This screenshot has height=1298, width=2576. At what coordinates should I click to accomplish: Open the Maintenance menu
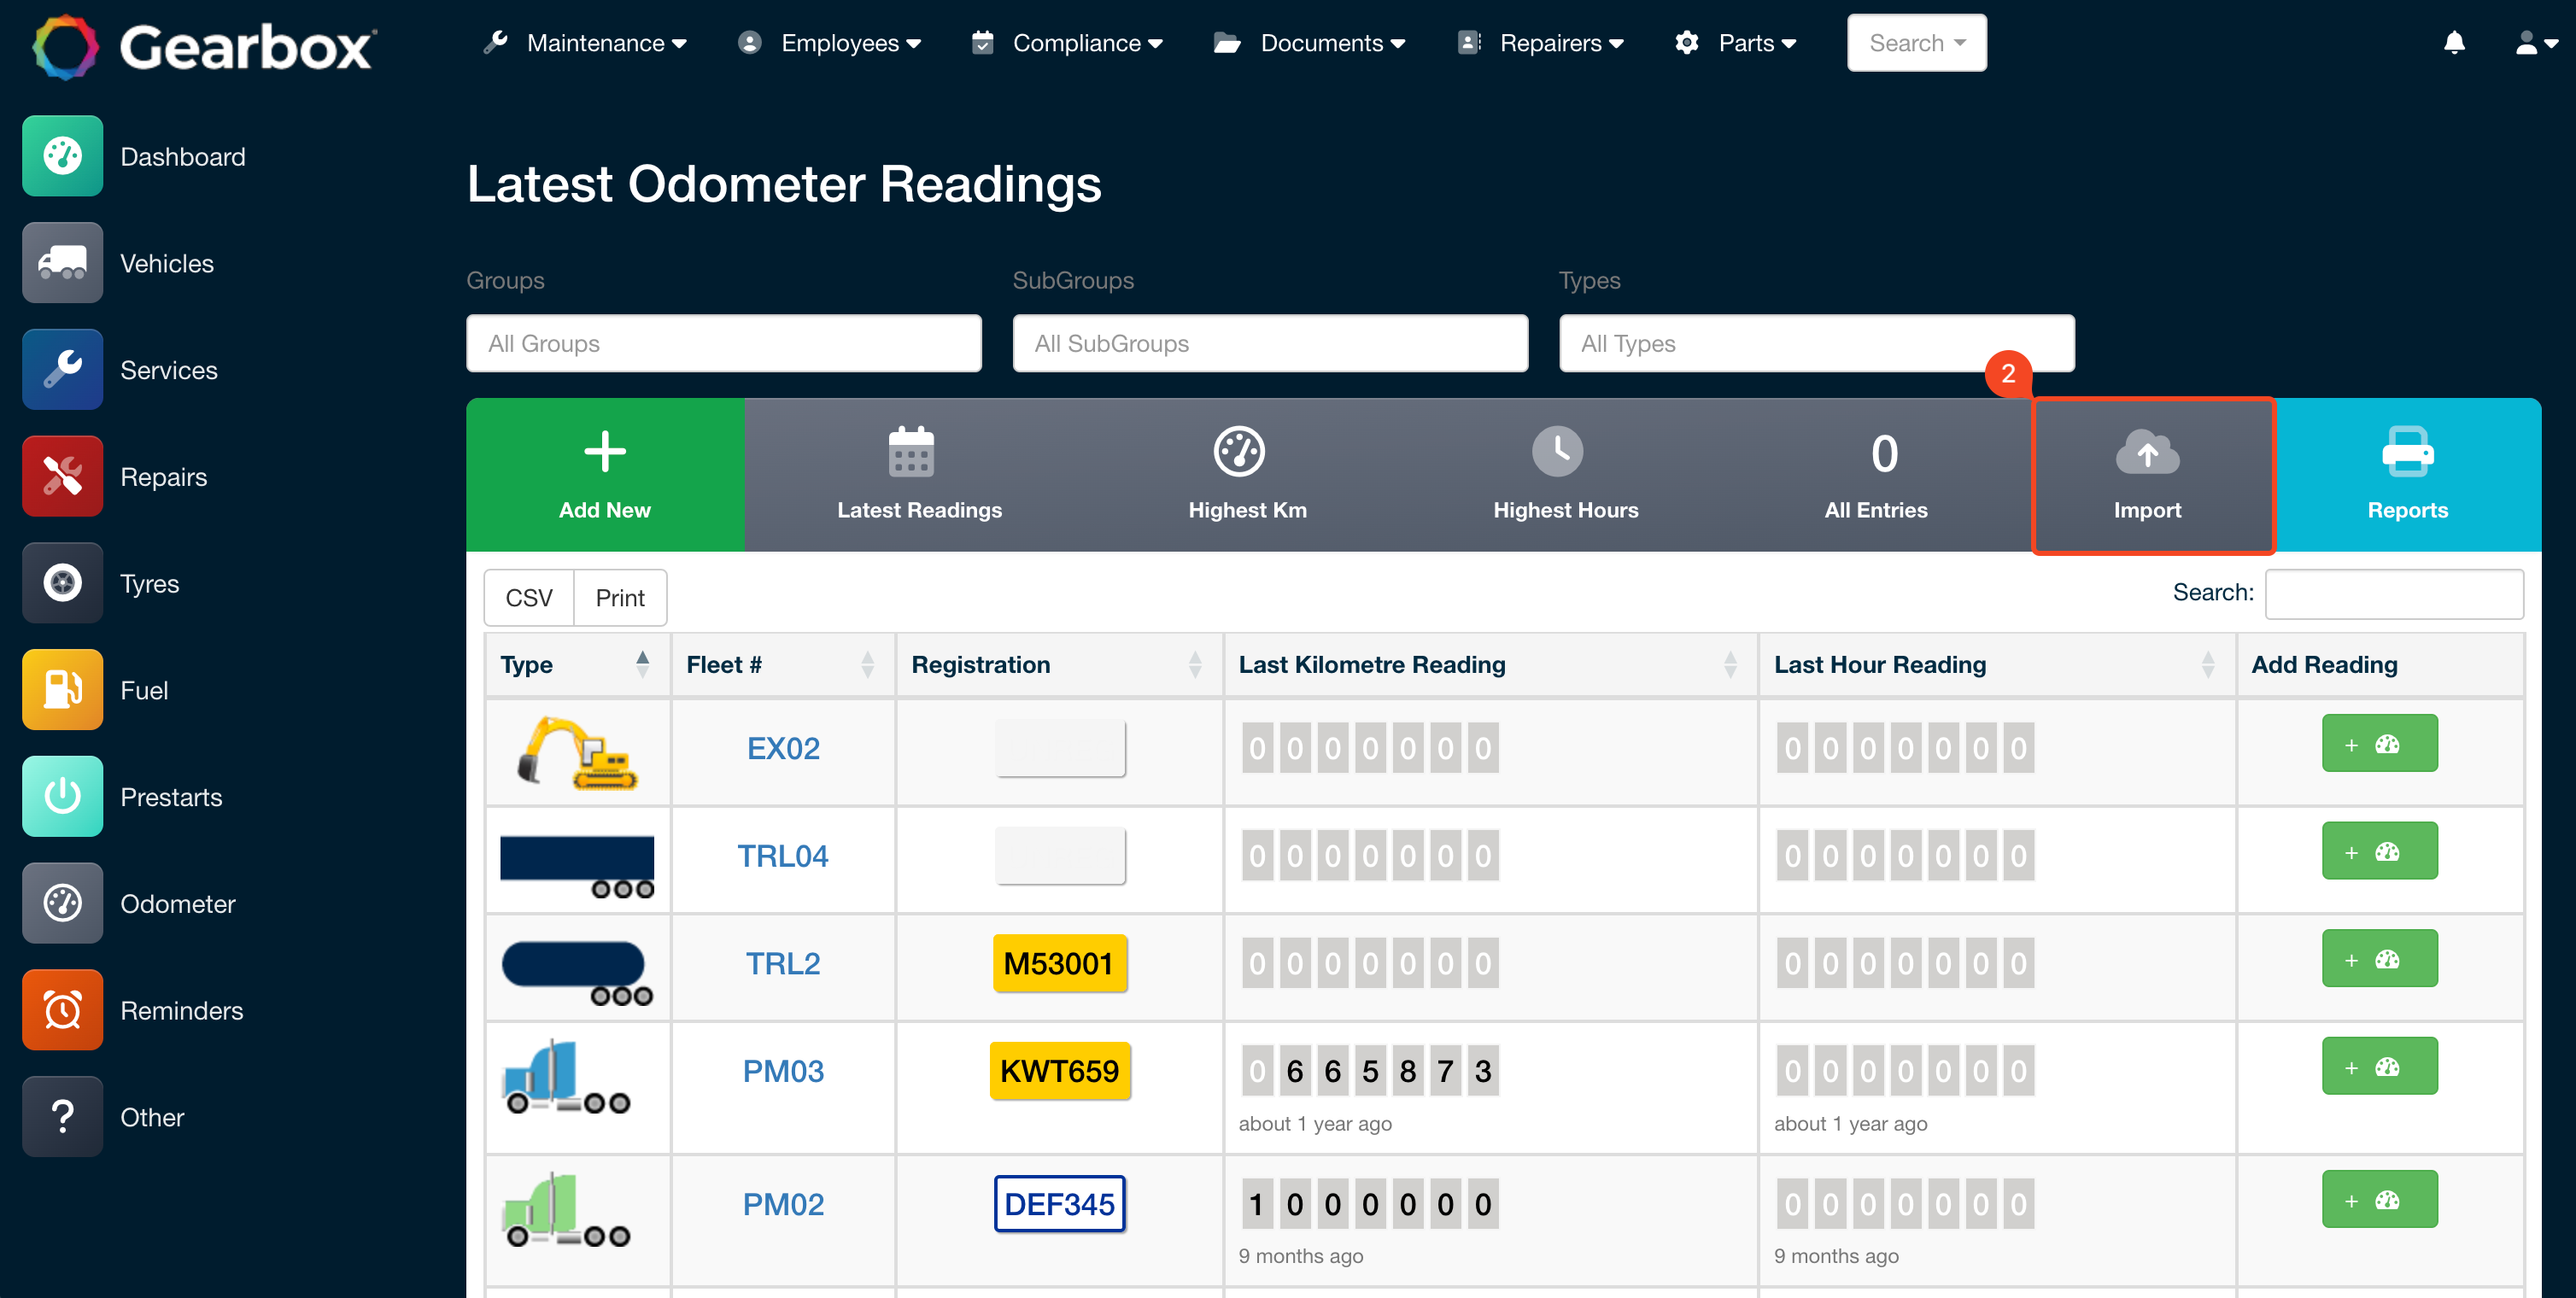584,43
